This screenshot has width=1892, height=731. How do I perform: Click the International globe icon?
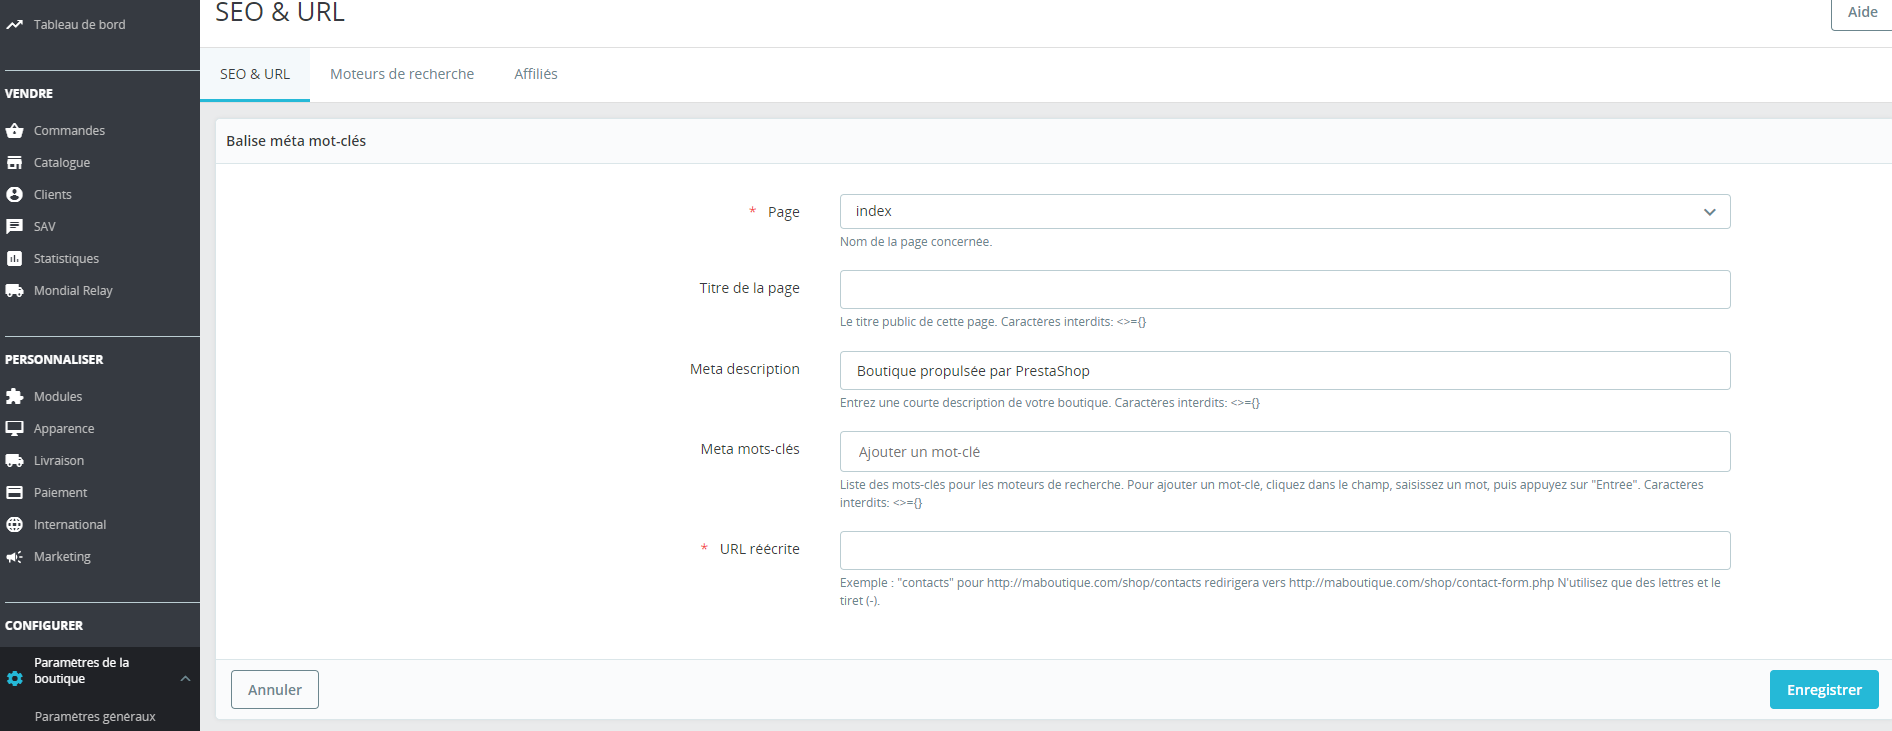(x=14, y=525)
